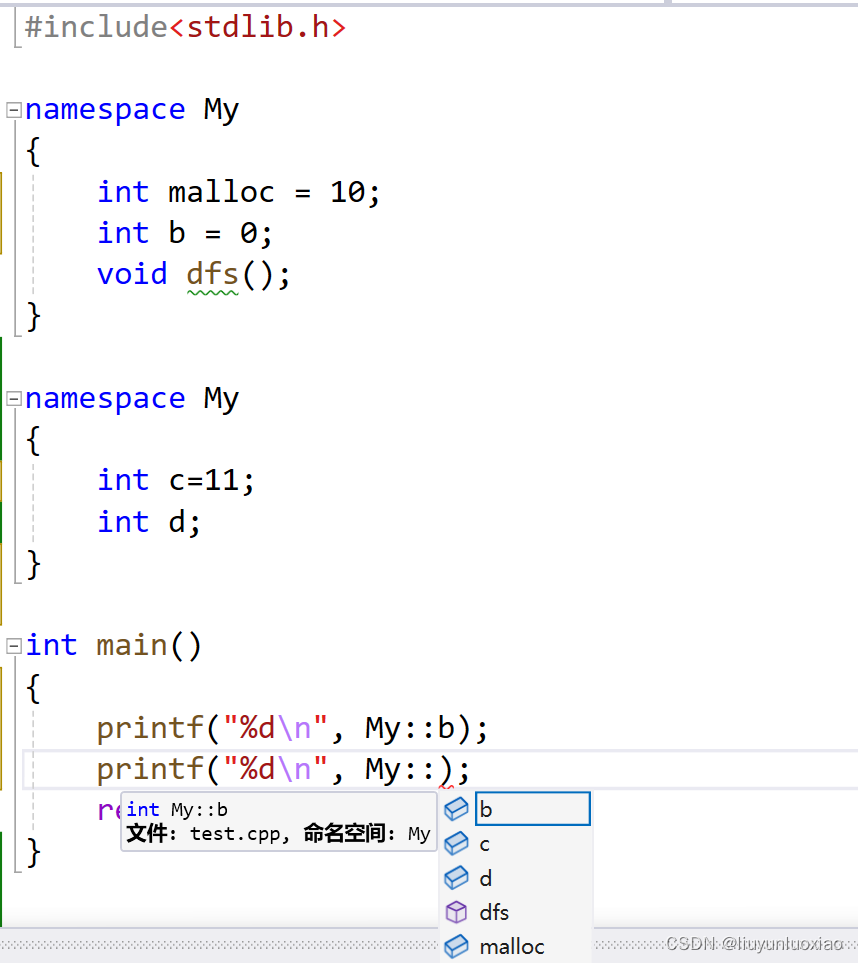Click My::b in the first printf call
858x963 pixels.
click(410, 728)
